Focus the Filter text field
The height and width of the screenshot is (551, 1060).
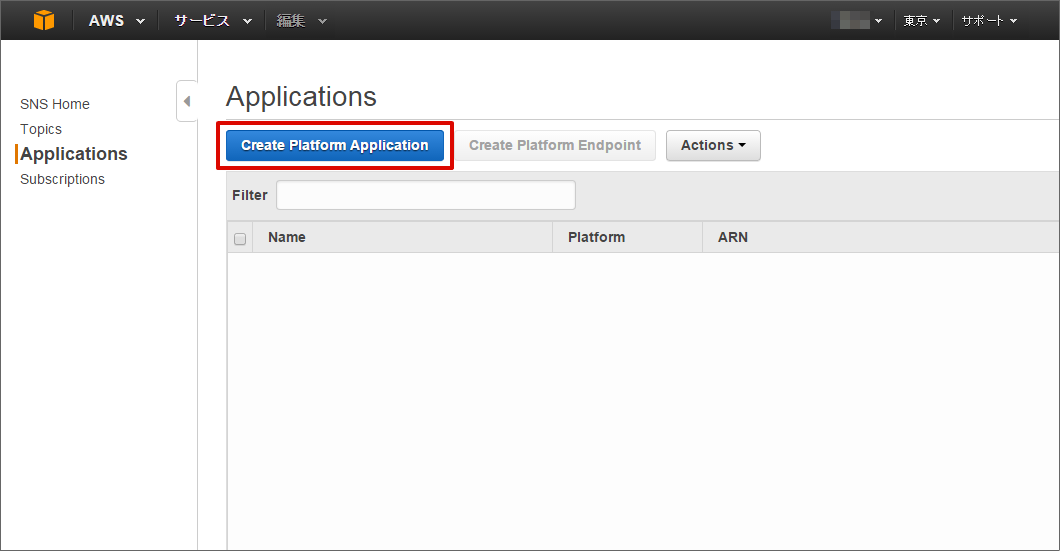426,195
